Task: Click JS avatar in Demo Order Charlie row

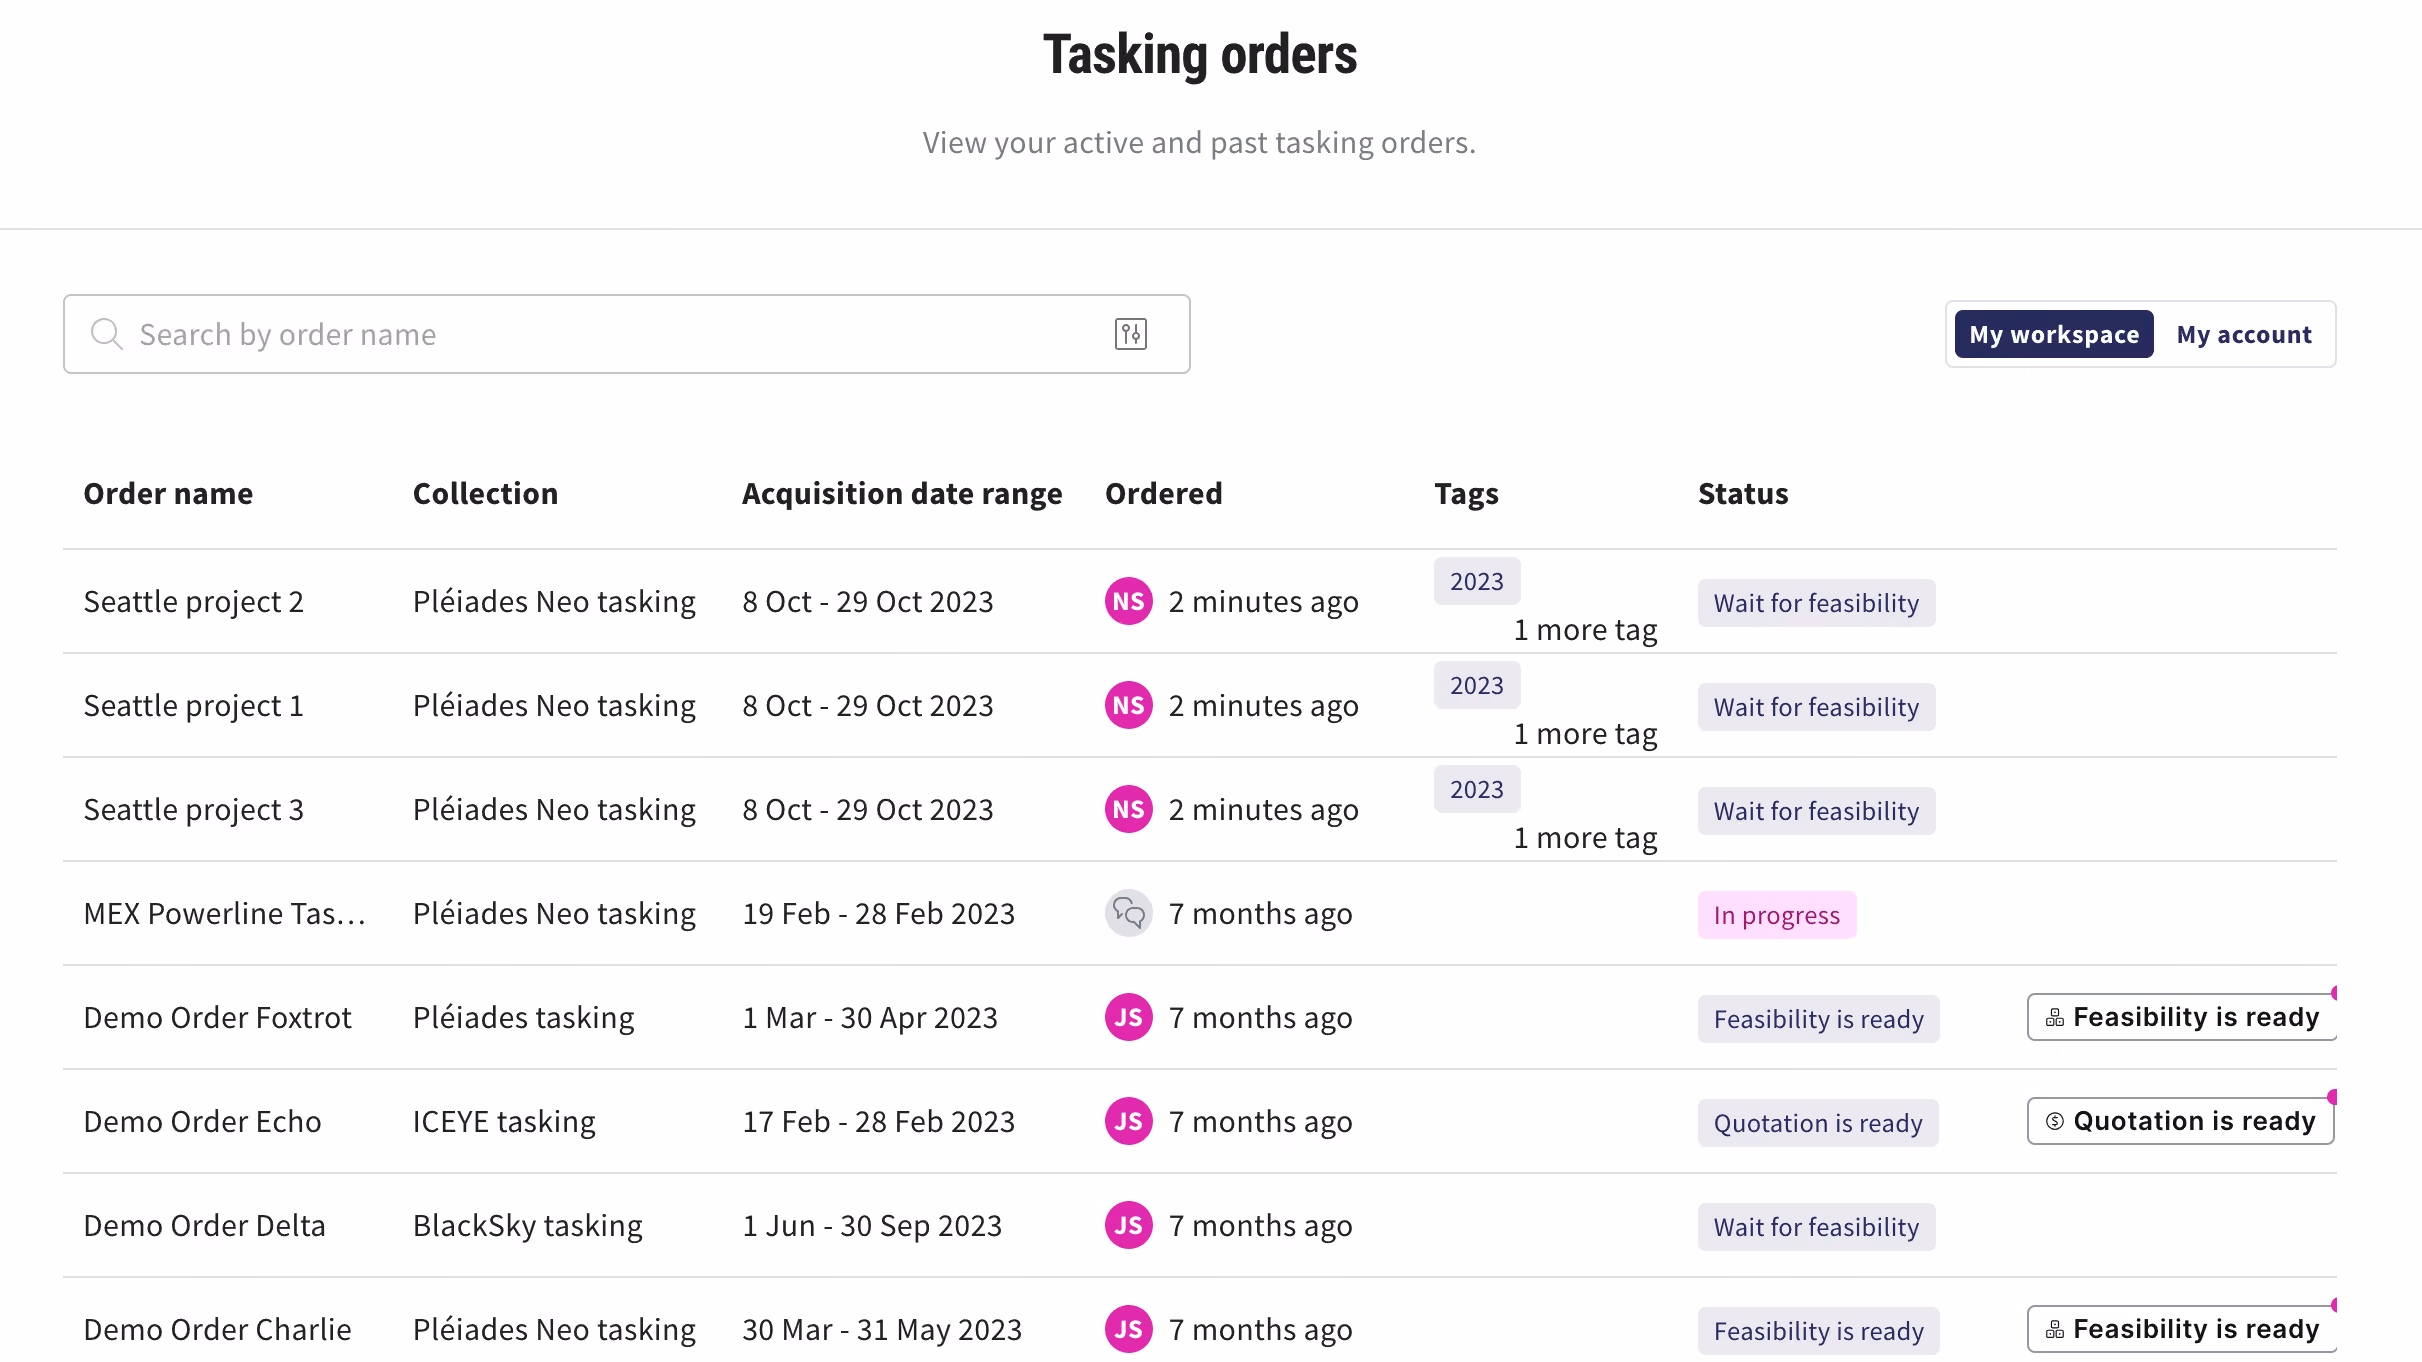Action: pyautogui.click(x=1128, y=1329)
